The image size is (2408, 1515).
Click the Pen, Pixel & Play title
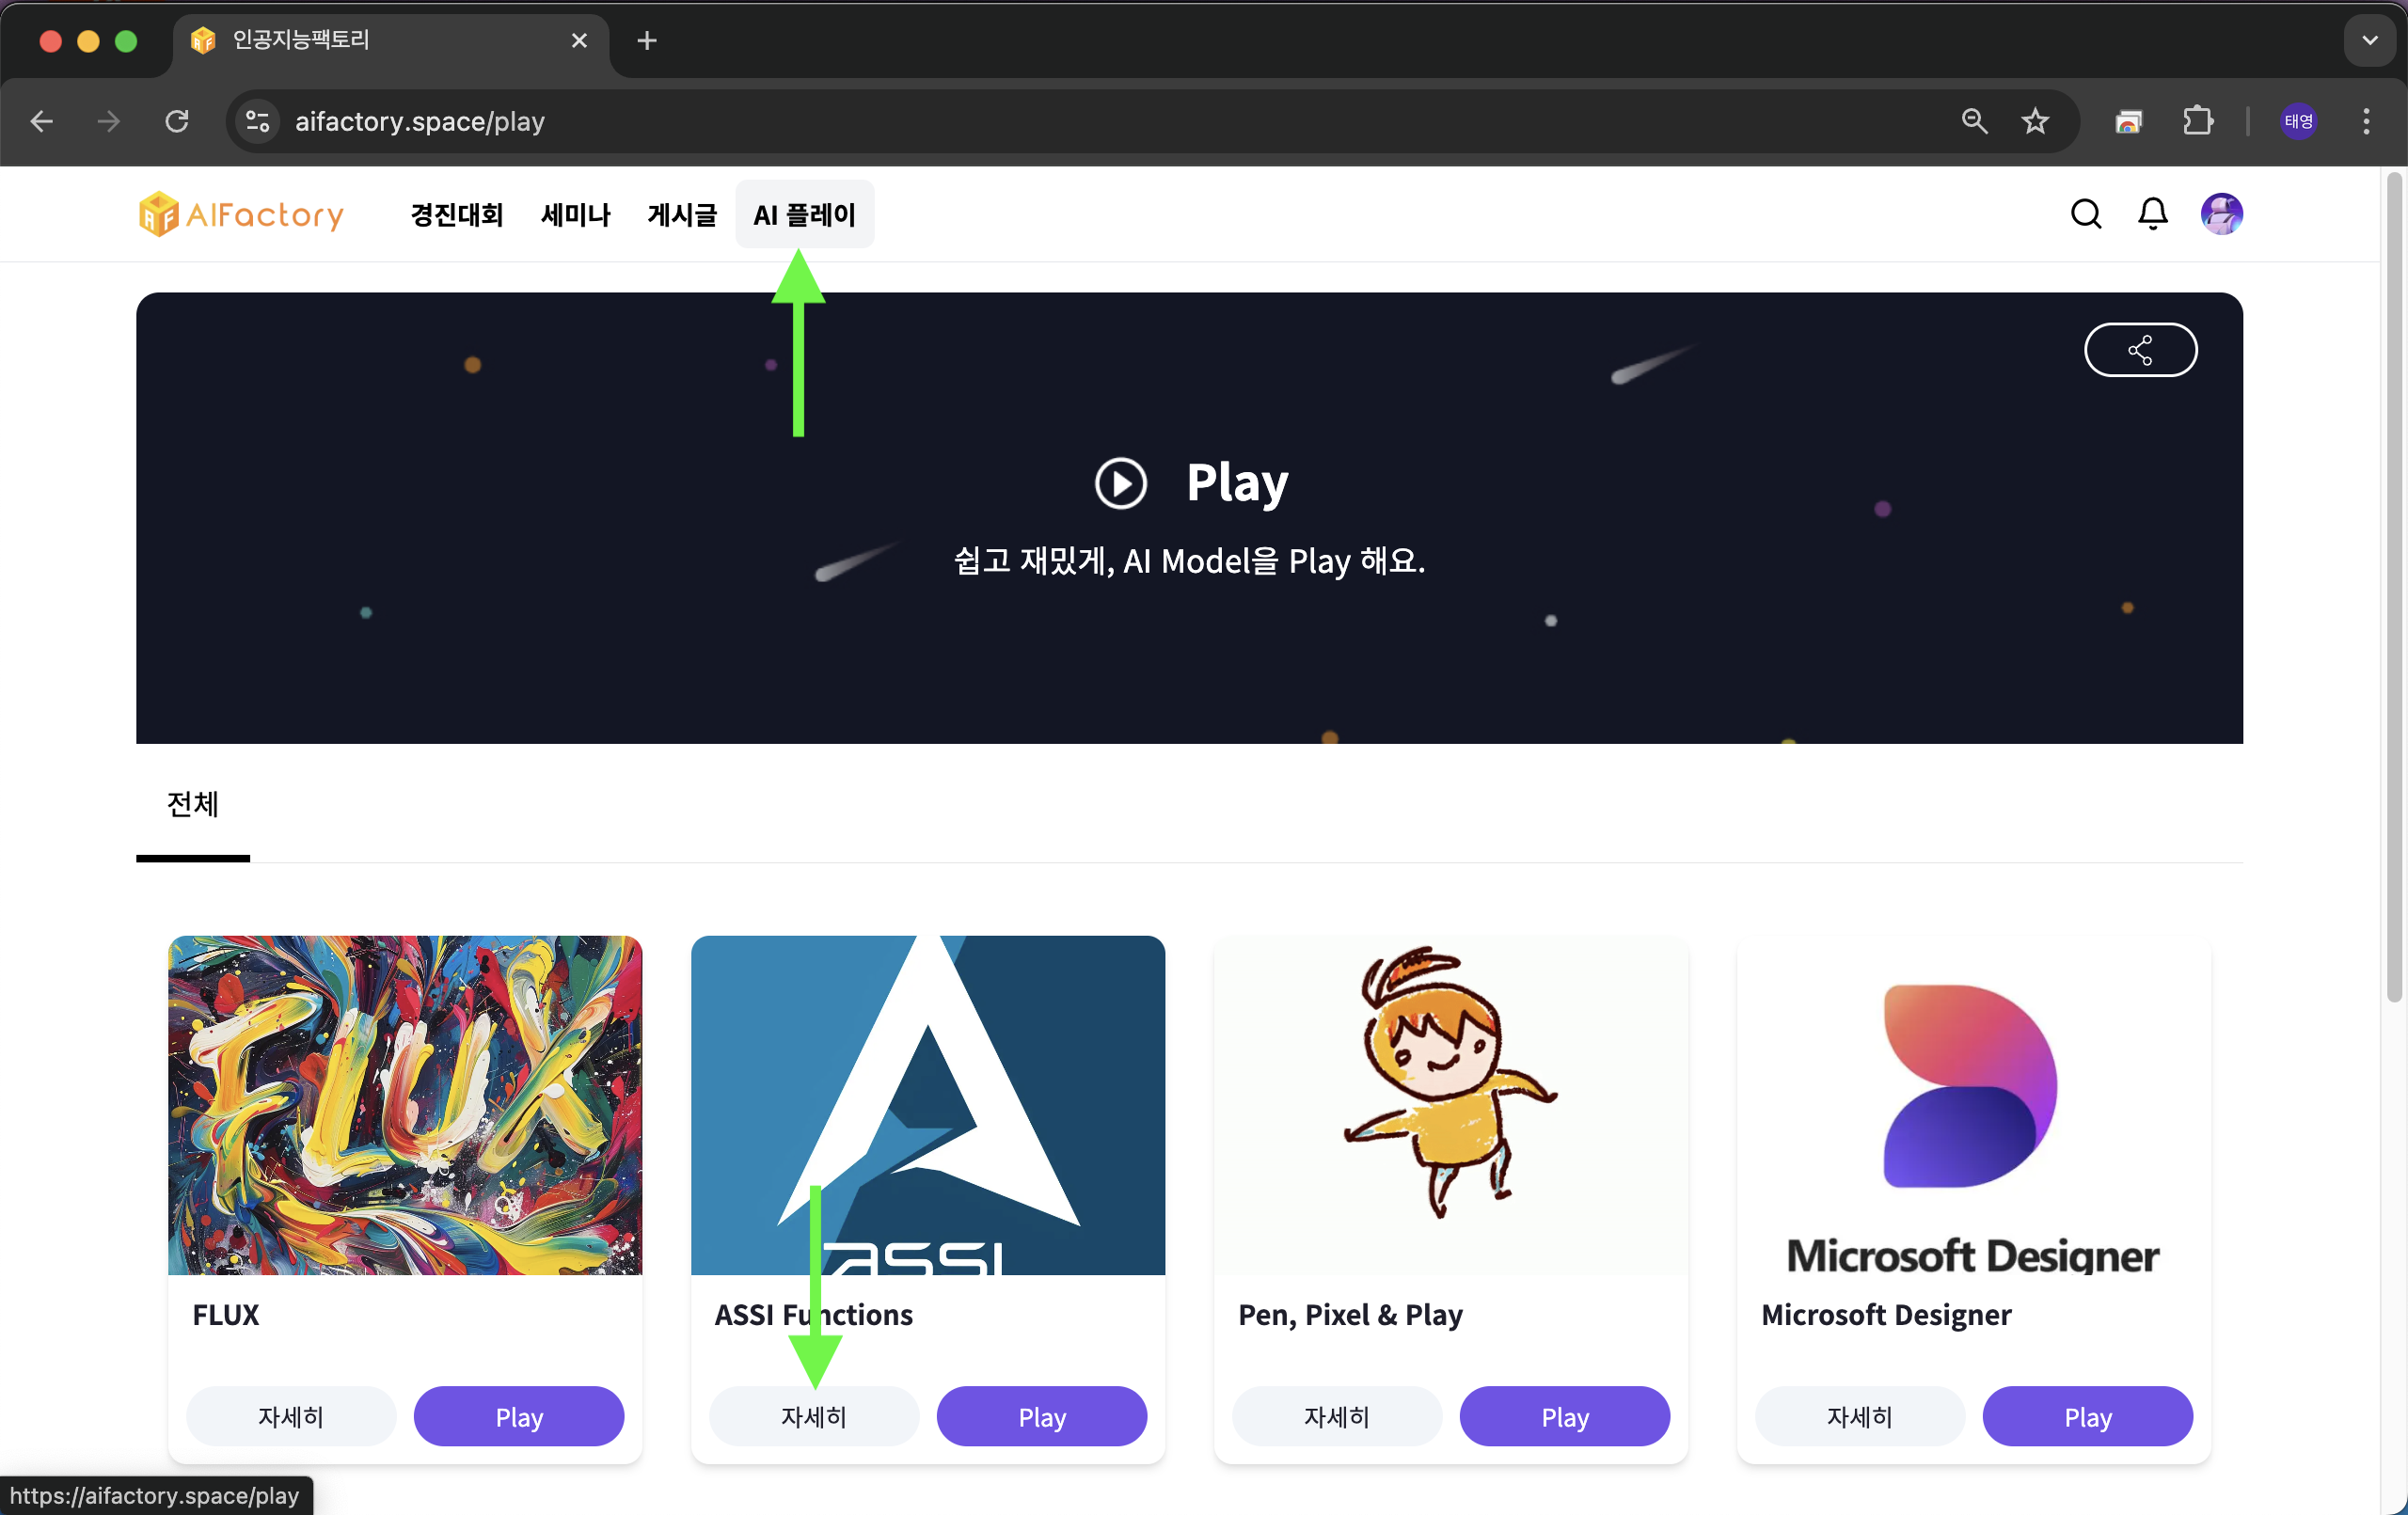click(x=1350, y=1316)
